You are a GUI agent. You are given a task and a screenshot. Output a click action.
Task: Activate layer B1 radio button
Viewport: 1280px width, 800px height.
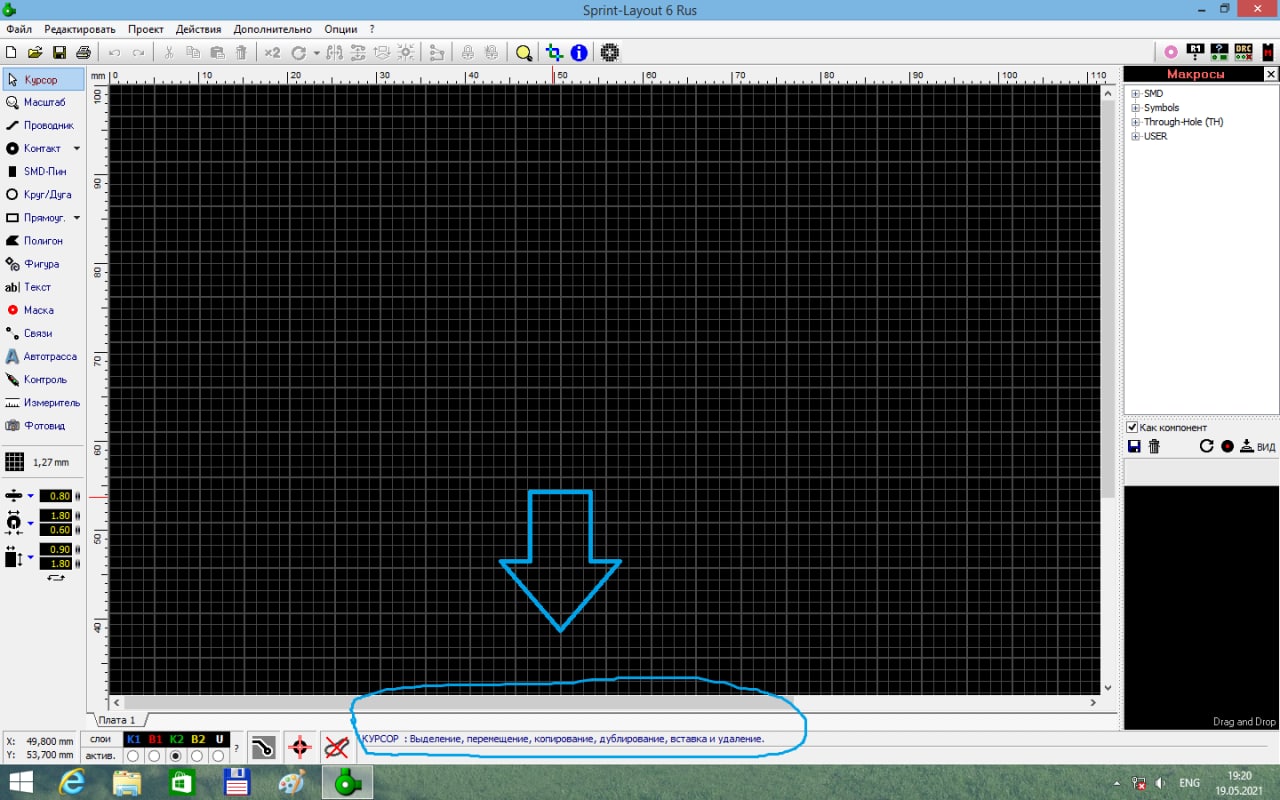coord(154,756)
